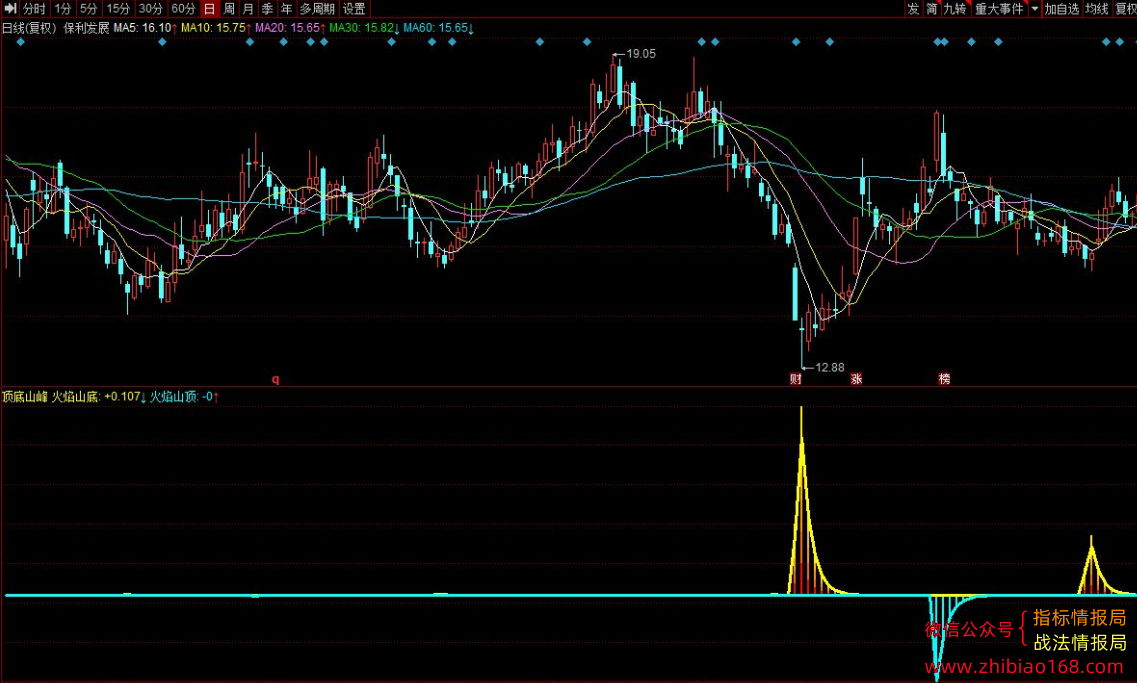The image size is (1137, 683).
Task: Switch to the 月 monthly tab
Action: click(x=248, y=9)
